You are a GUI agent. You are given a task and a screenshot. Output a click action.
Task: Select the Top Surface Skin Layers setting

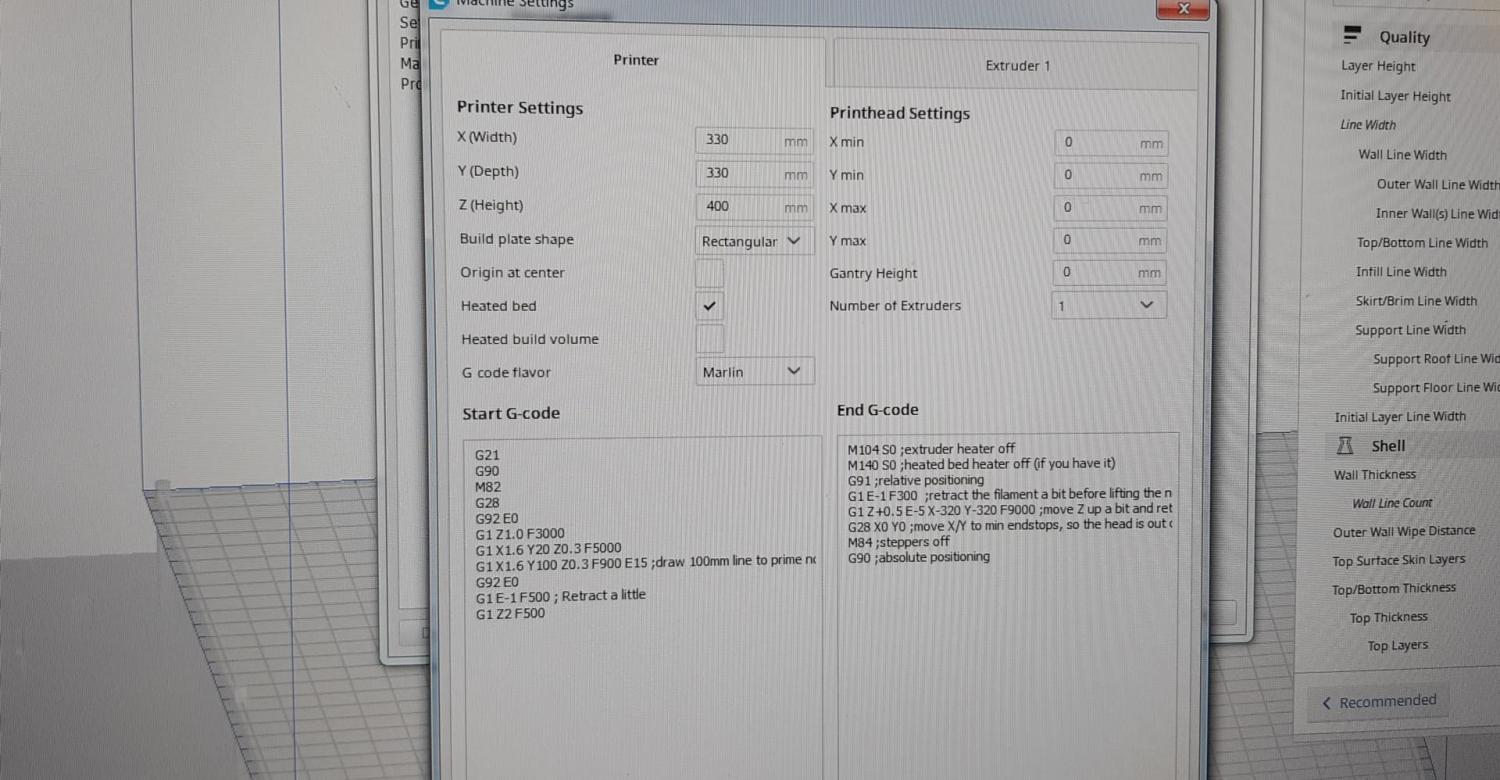point(1398,561)
